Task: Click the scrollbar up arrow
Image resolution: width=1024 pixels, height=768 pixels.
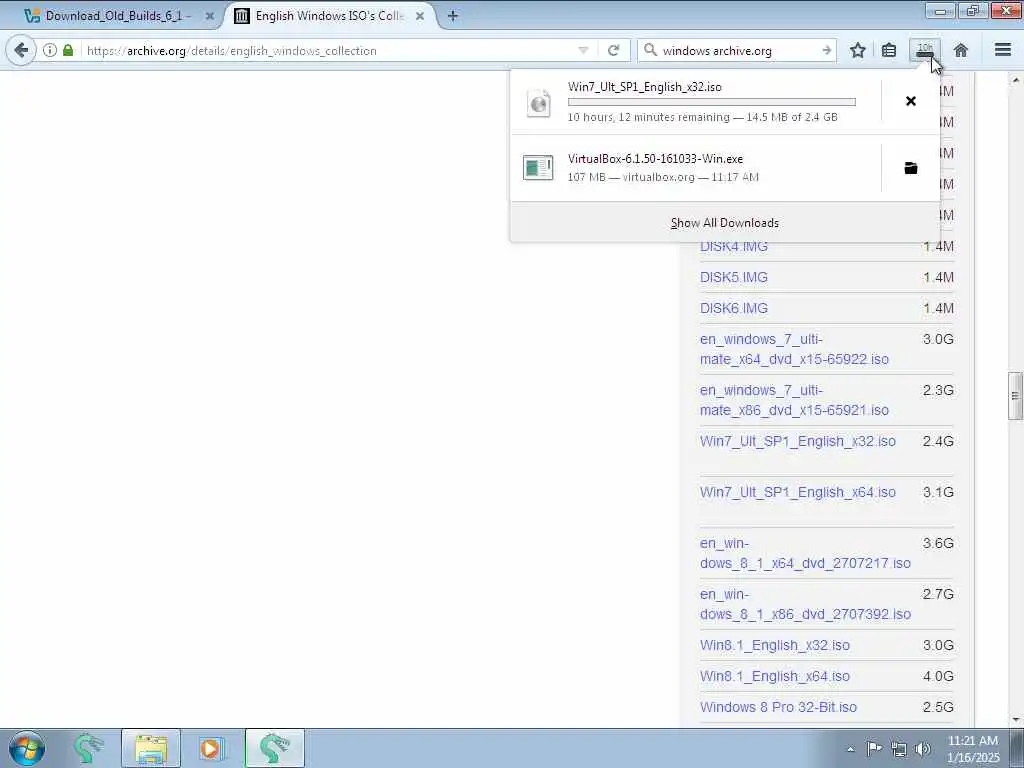Action: [1015, 80]
